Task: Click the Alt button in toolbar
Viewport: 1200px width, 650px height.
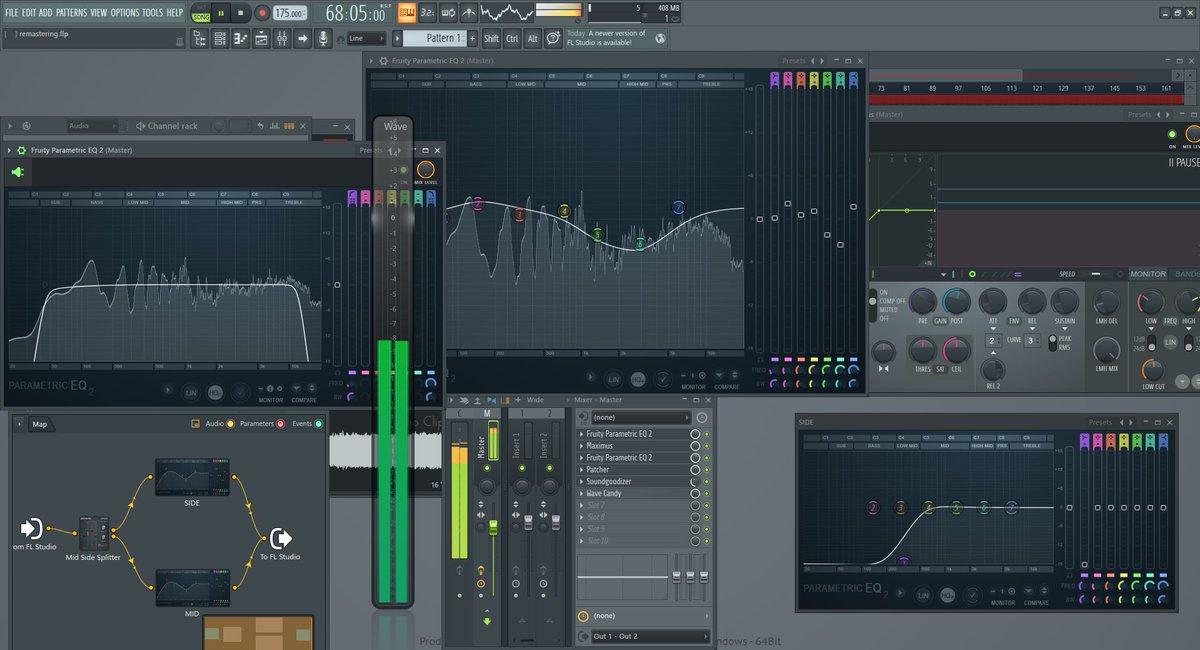Action: point(533,38)
